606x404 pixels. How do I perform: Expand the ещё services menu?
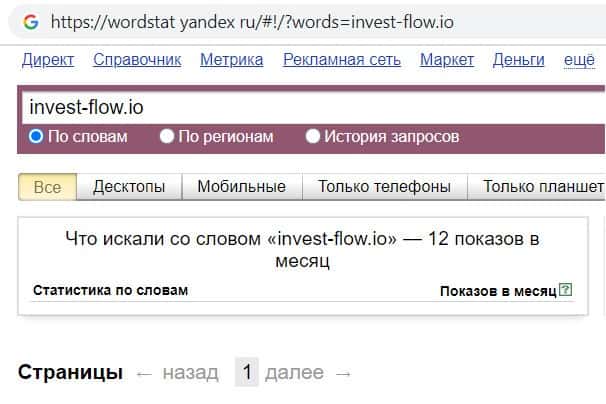pyautogui.click(x=579, y=60)
